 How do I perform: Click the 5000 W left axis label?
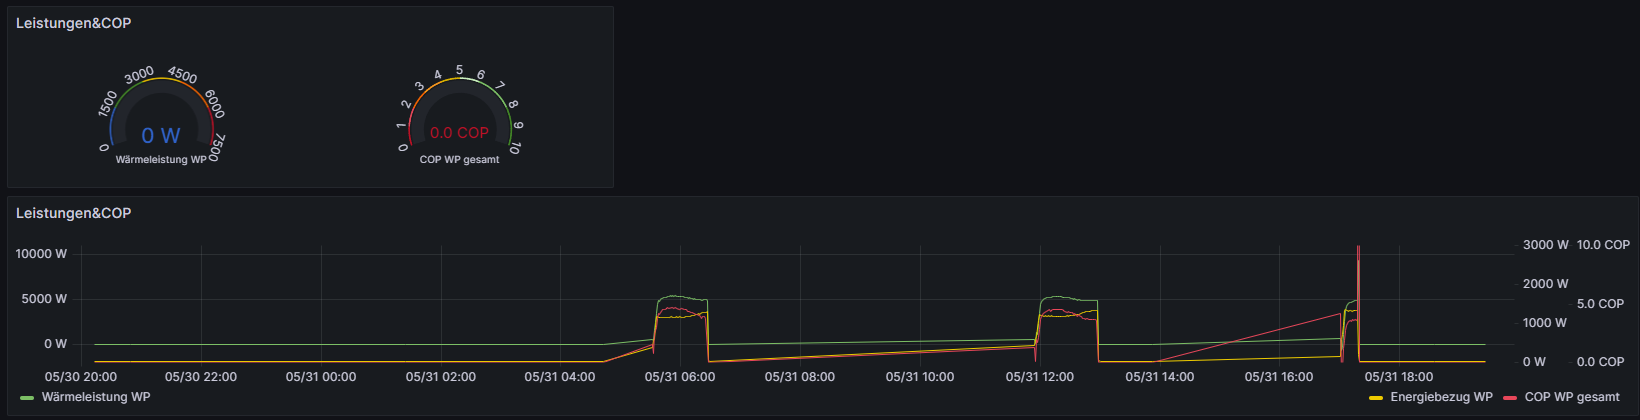click(45, 299)
